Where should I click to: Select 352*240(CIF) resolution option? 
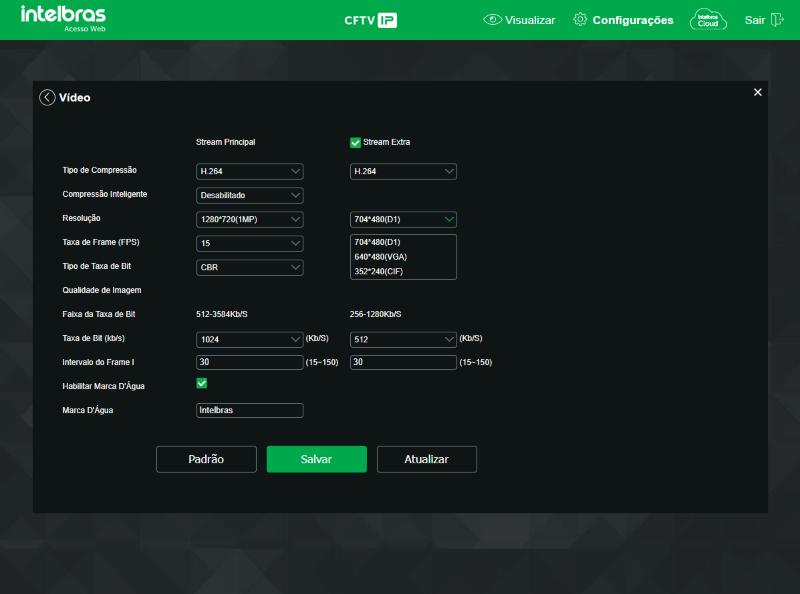pyautogui.click(x=403, y=271)
